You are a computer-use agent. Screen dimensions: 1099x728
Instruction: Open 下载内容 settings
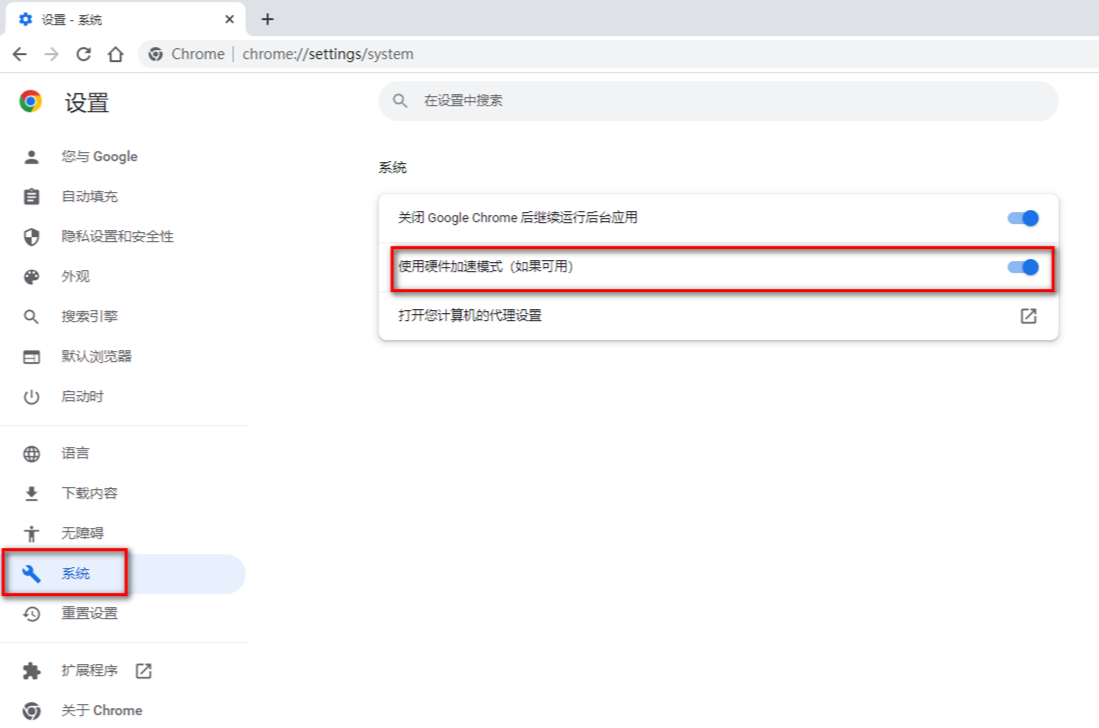pos(89,493)
